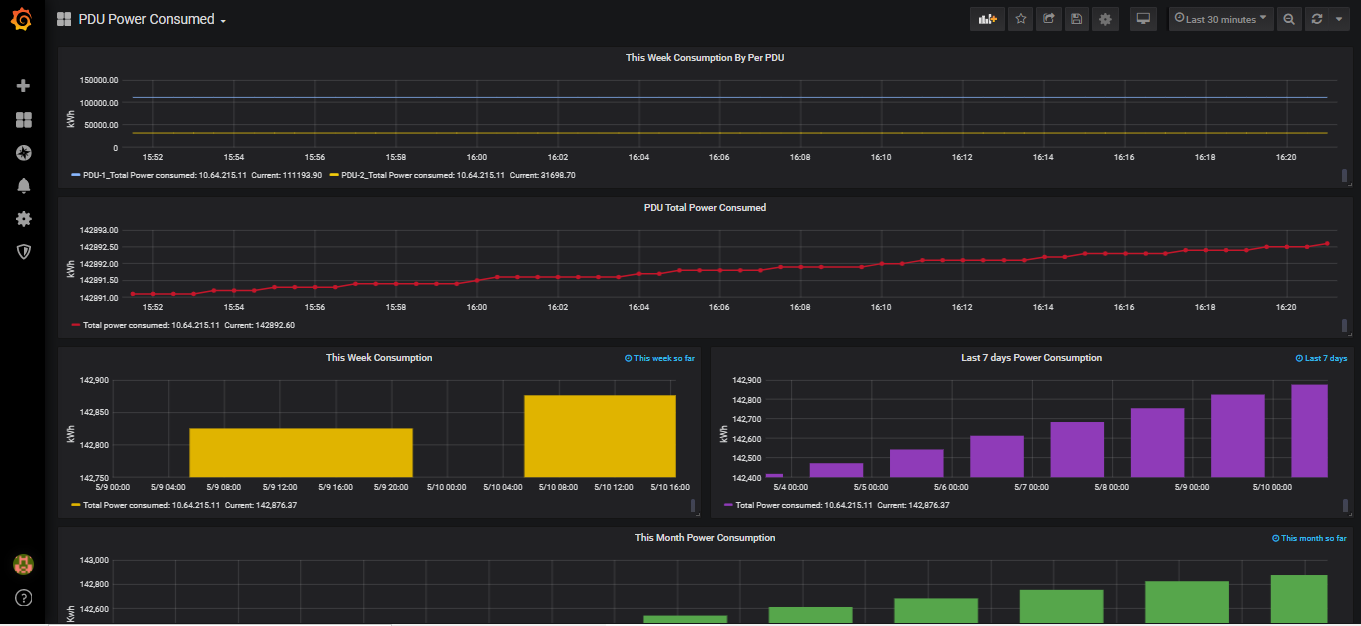Toggle PDU-2_Total Power consumed legend series
The height and width of the screenshot is (626, 1361).
tap(423, 175)
